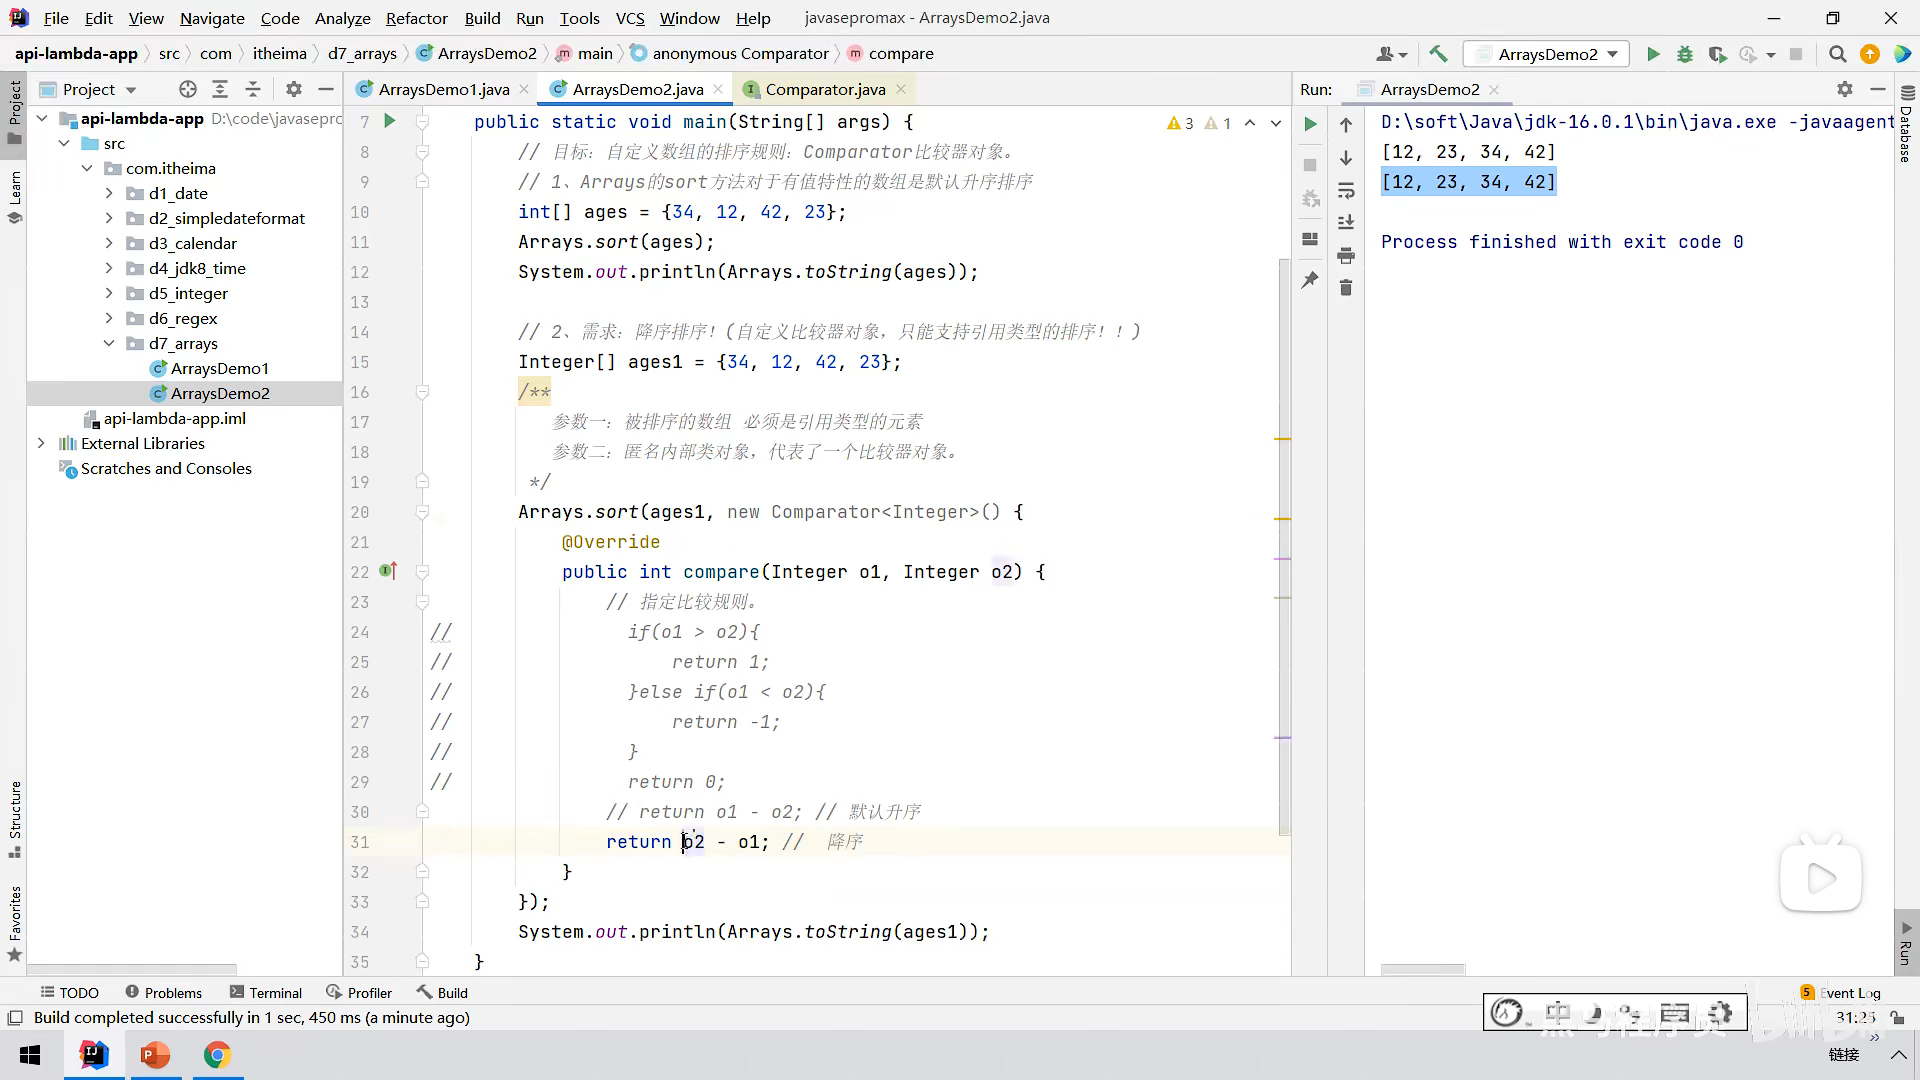Click Select Opened File target icon
The image size is (1920, 1080).
click(x=187, y=89)
